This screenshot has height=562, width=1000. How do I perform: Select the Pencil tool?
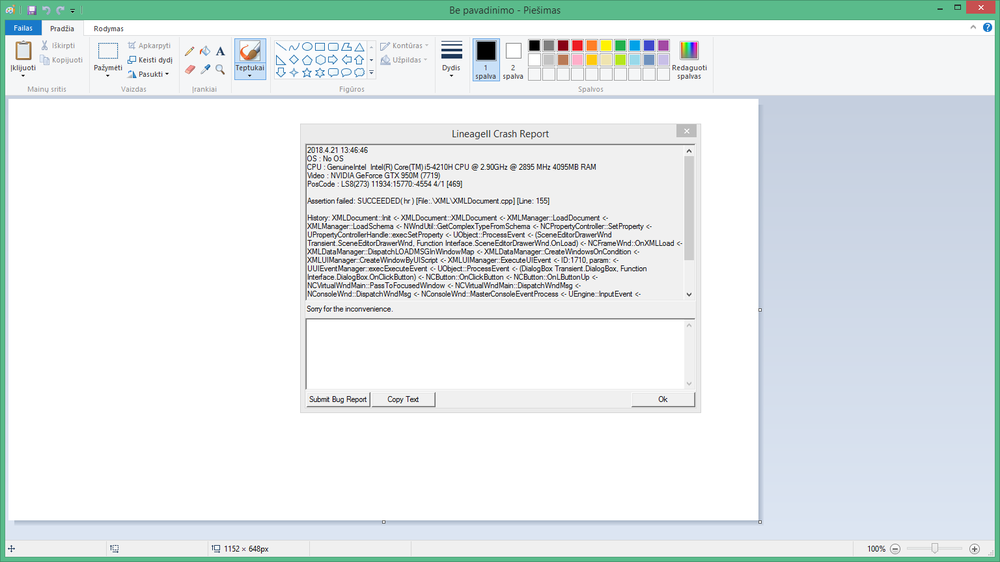(190, 51)
